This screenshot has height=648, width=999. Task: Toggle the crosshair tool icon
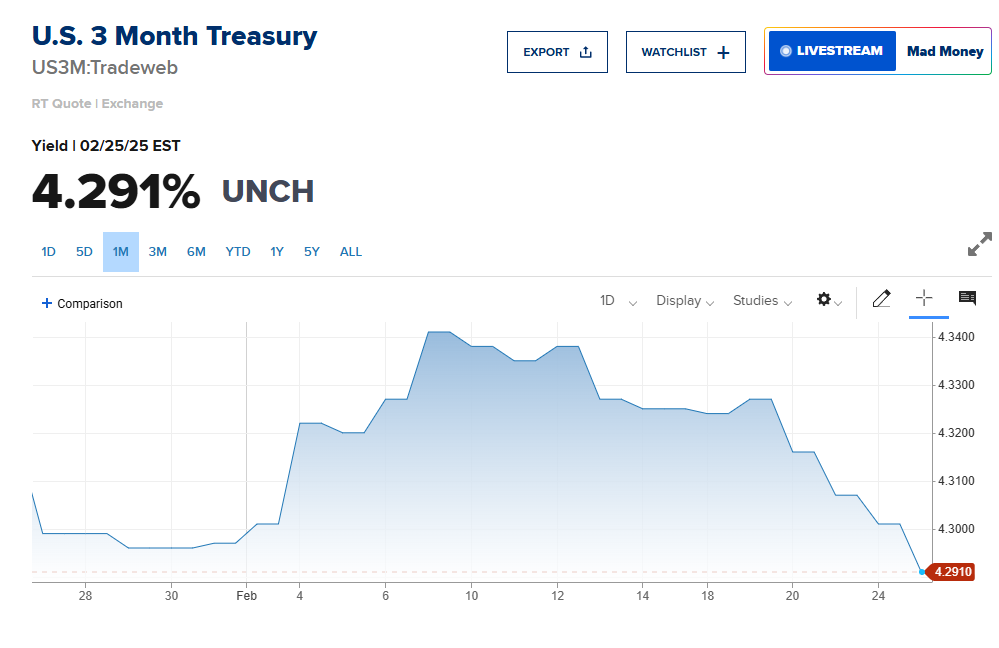[924, 298]
